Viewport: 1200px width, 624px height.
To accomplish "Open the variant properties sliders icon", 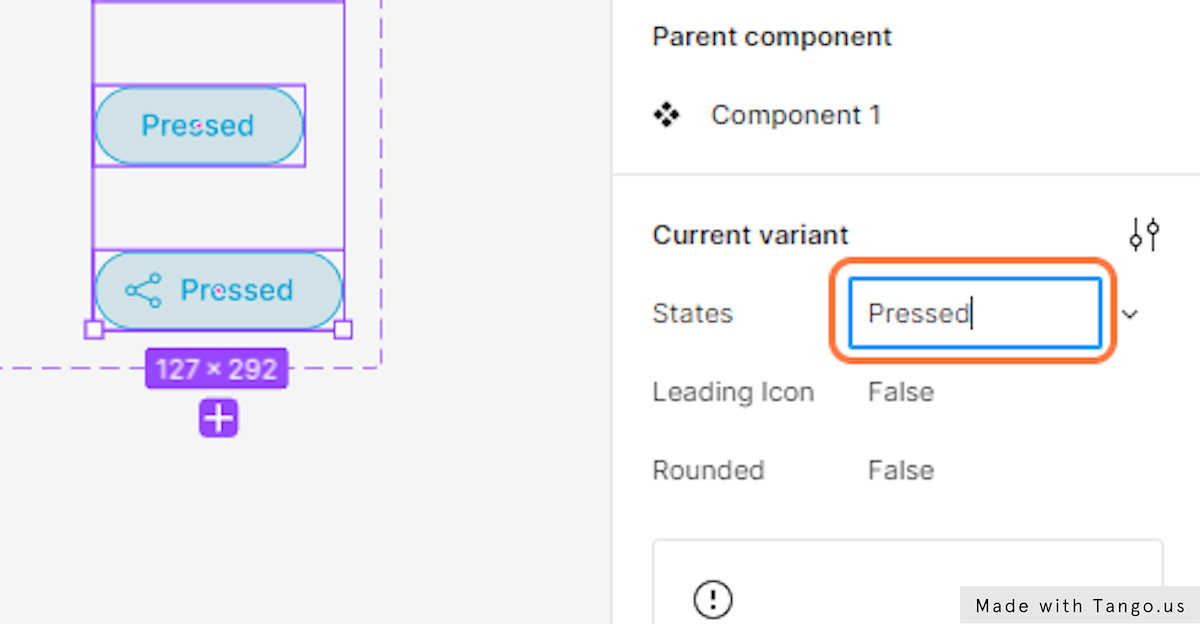I will 1144,235.
